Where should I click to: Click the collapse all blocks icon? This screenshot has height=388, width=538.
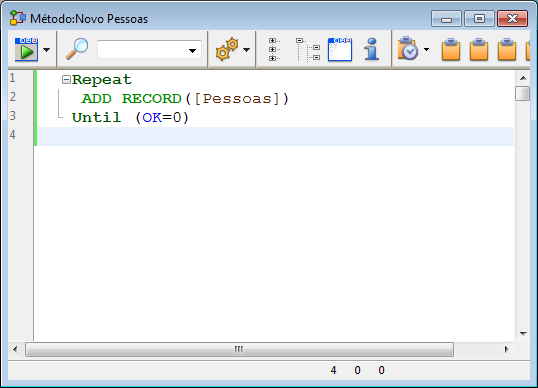[308, 50]
